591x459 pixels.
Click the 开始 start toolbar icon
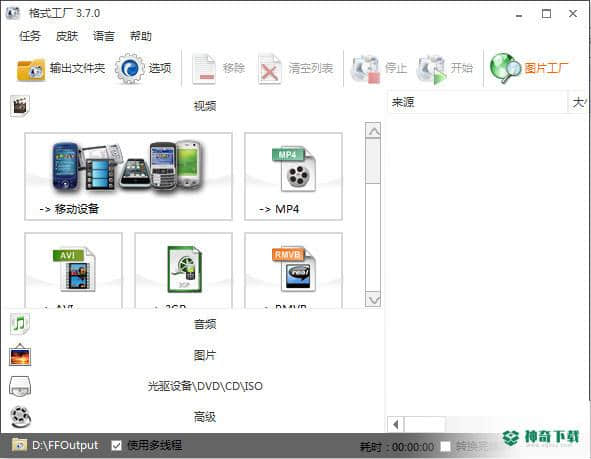[432, 69]
